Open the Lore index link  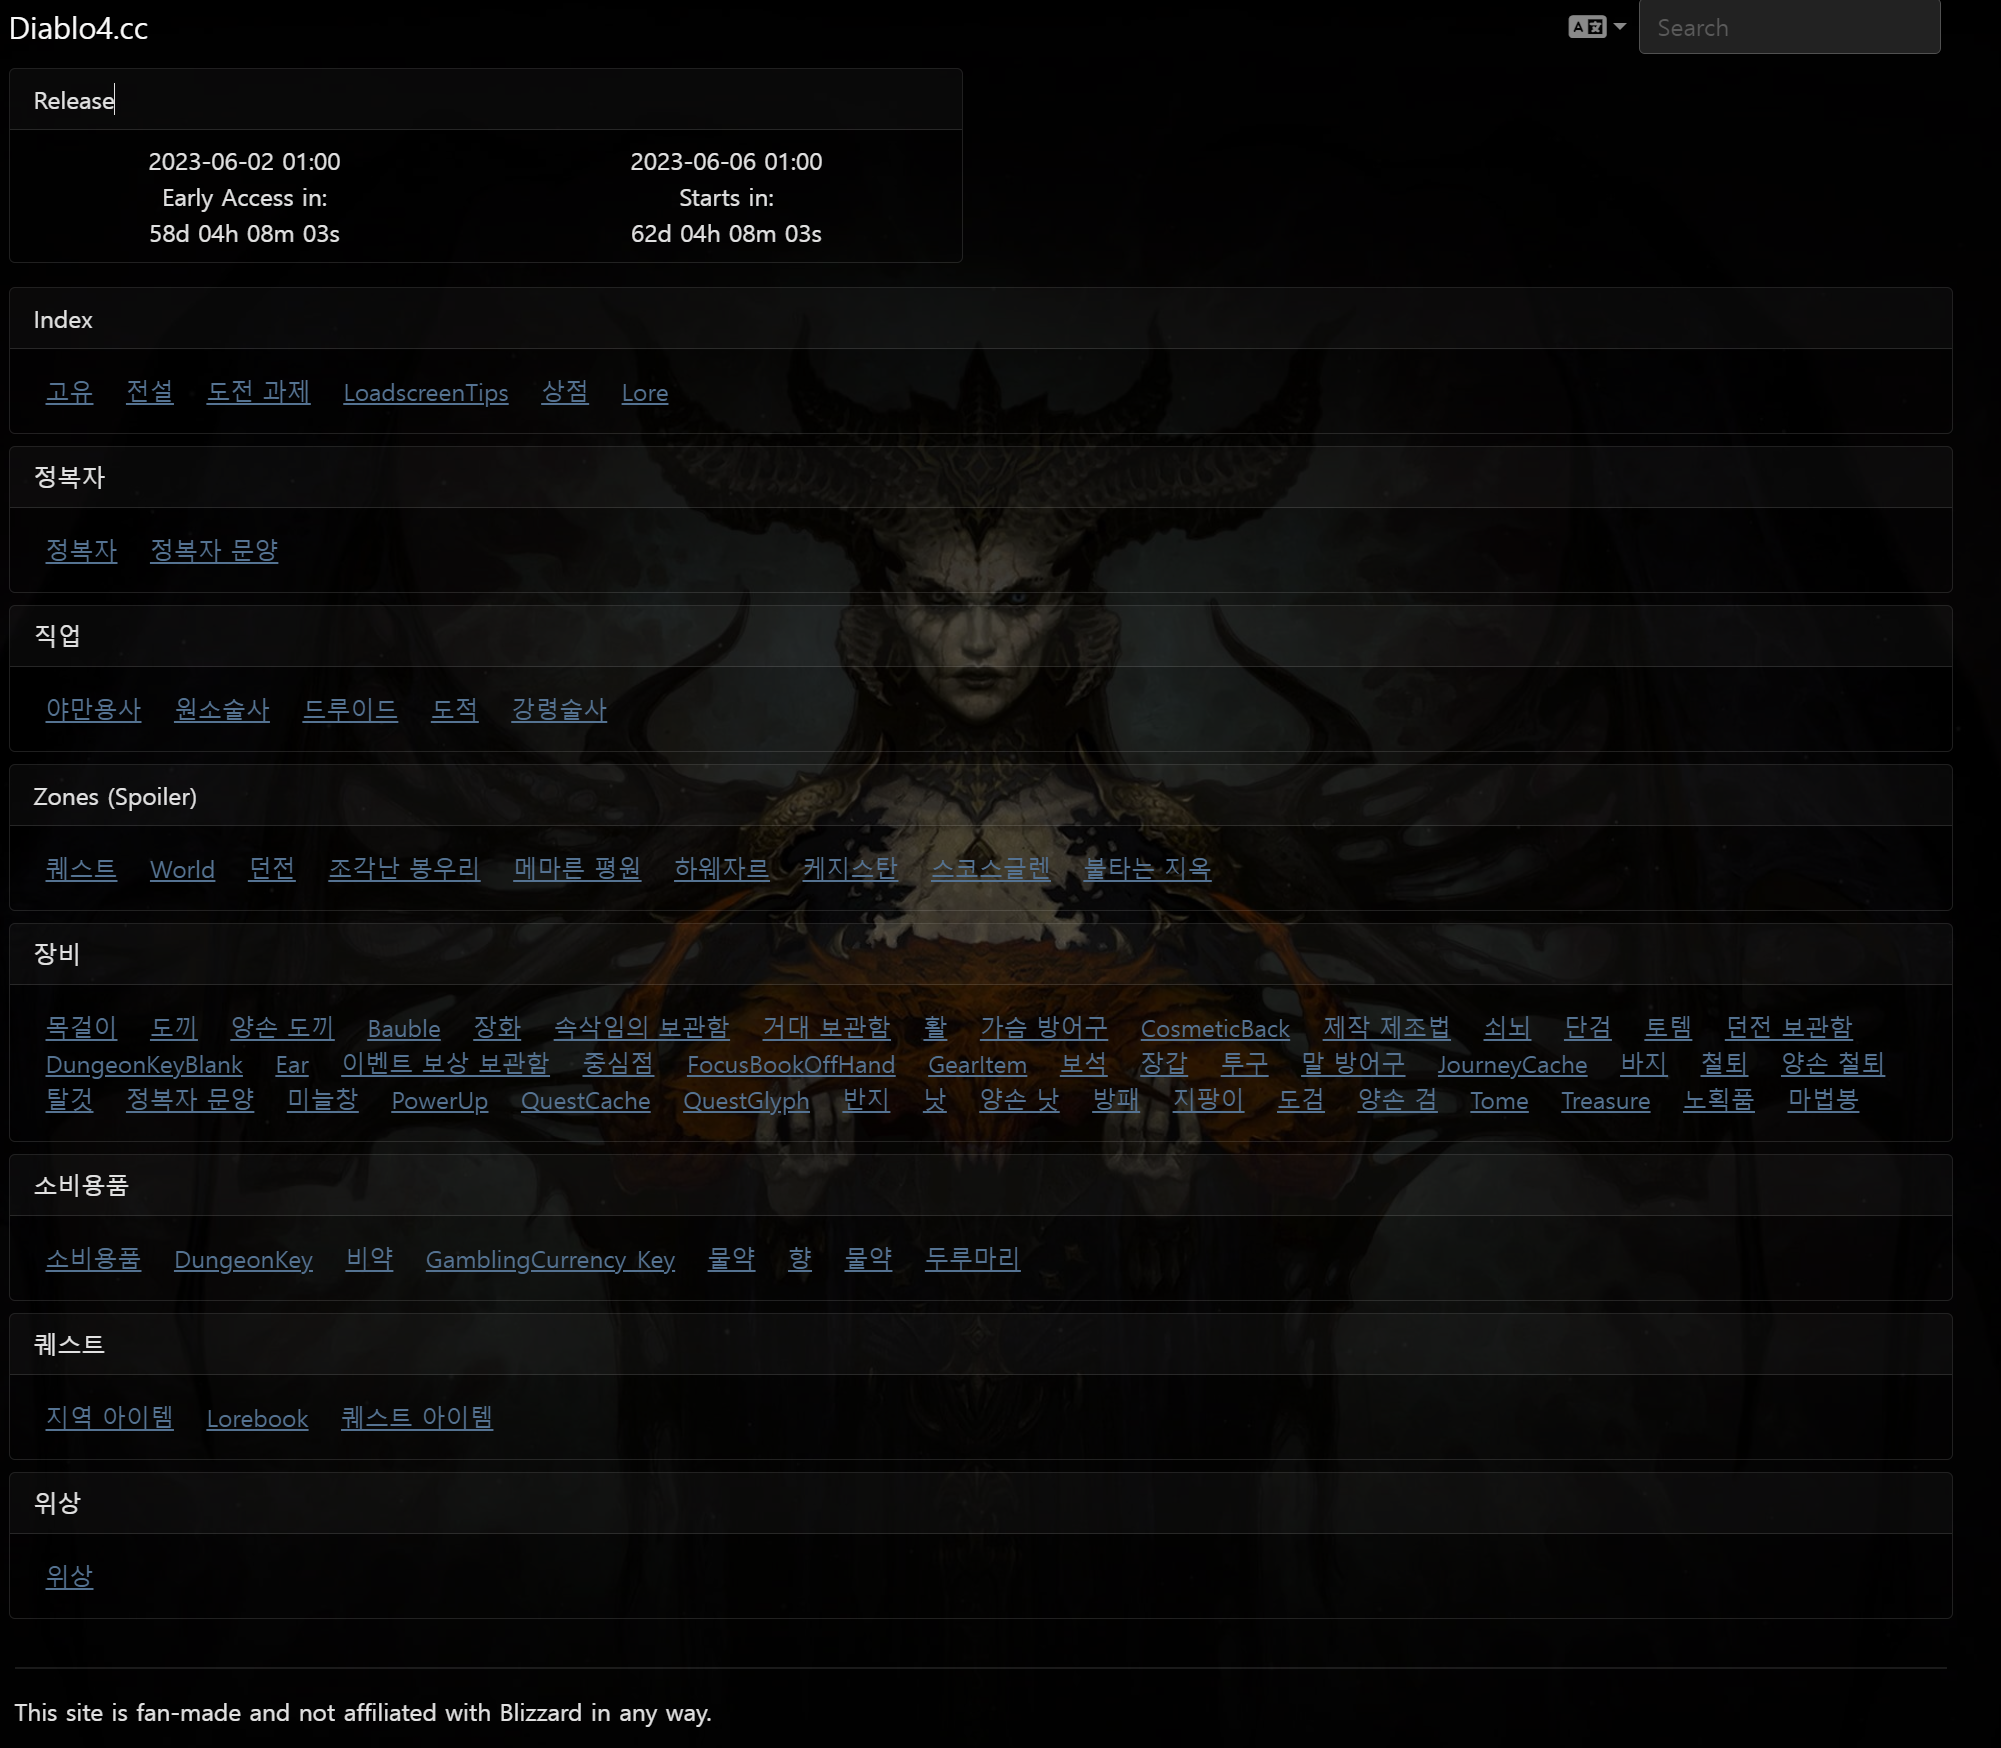coord(644,393)
